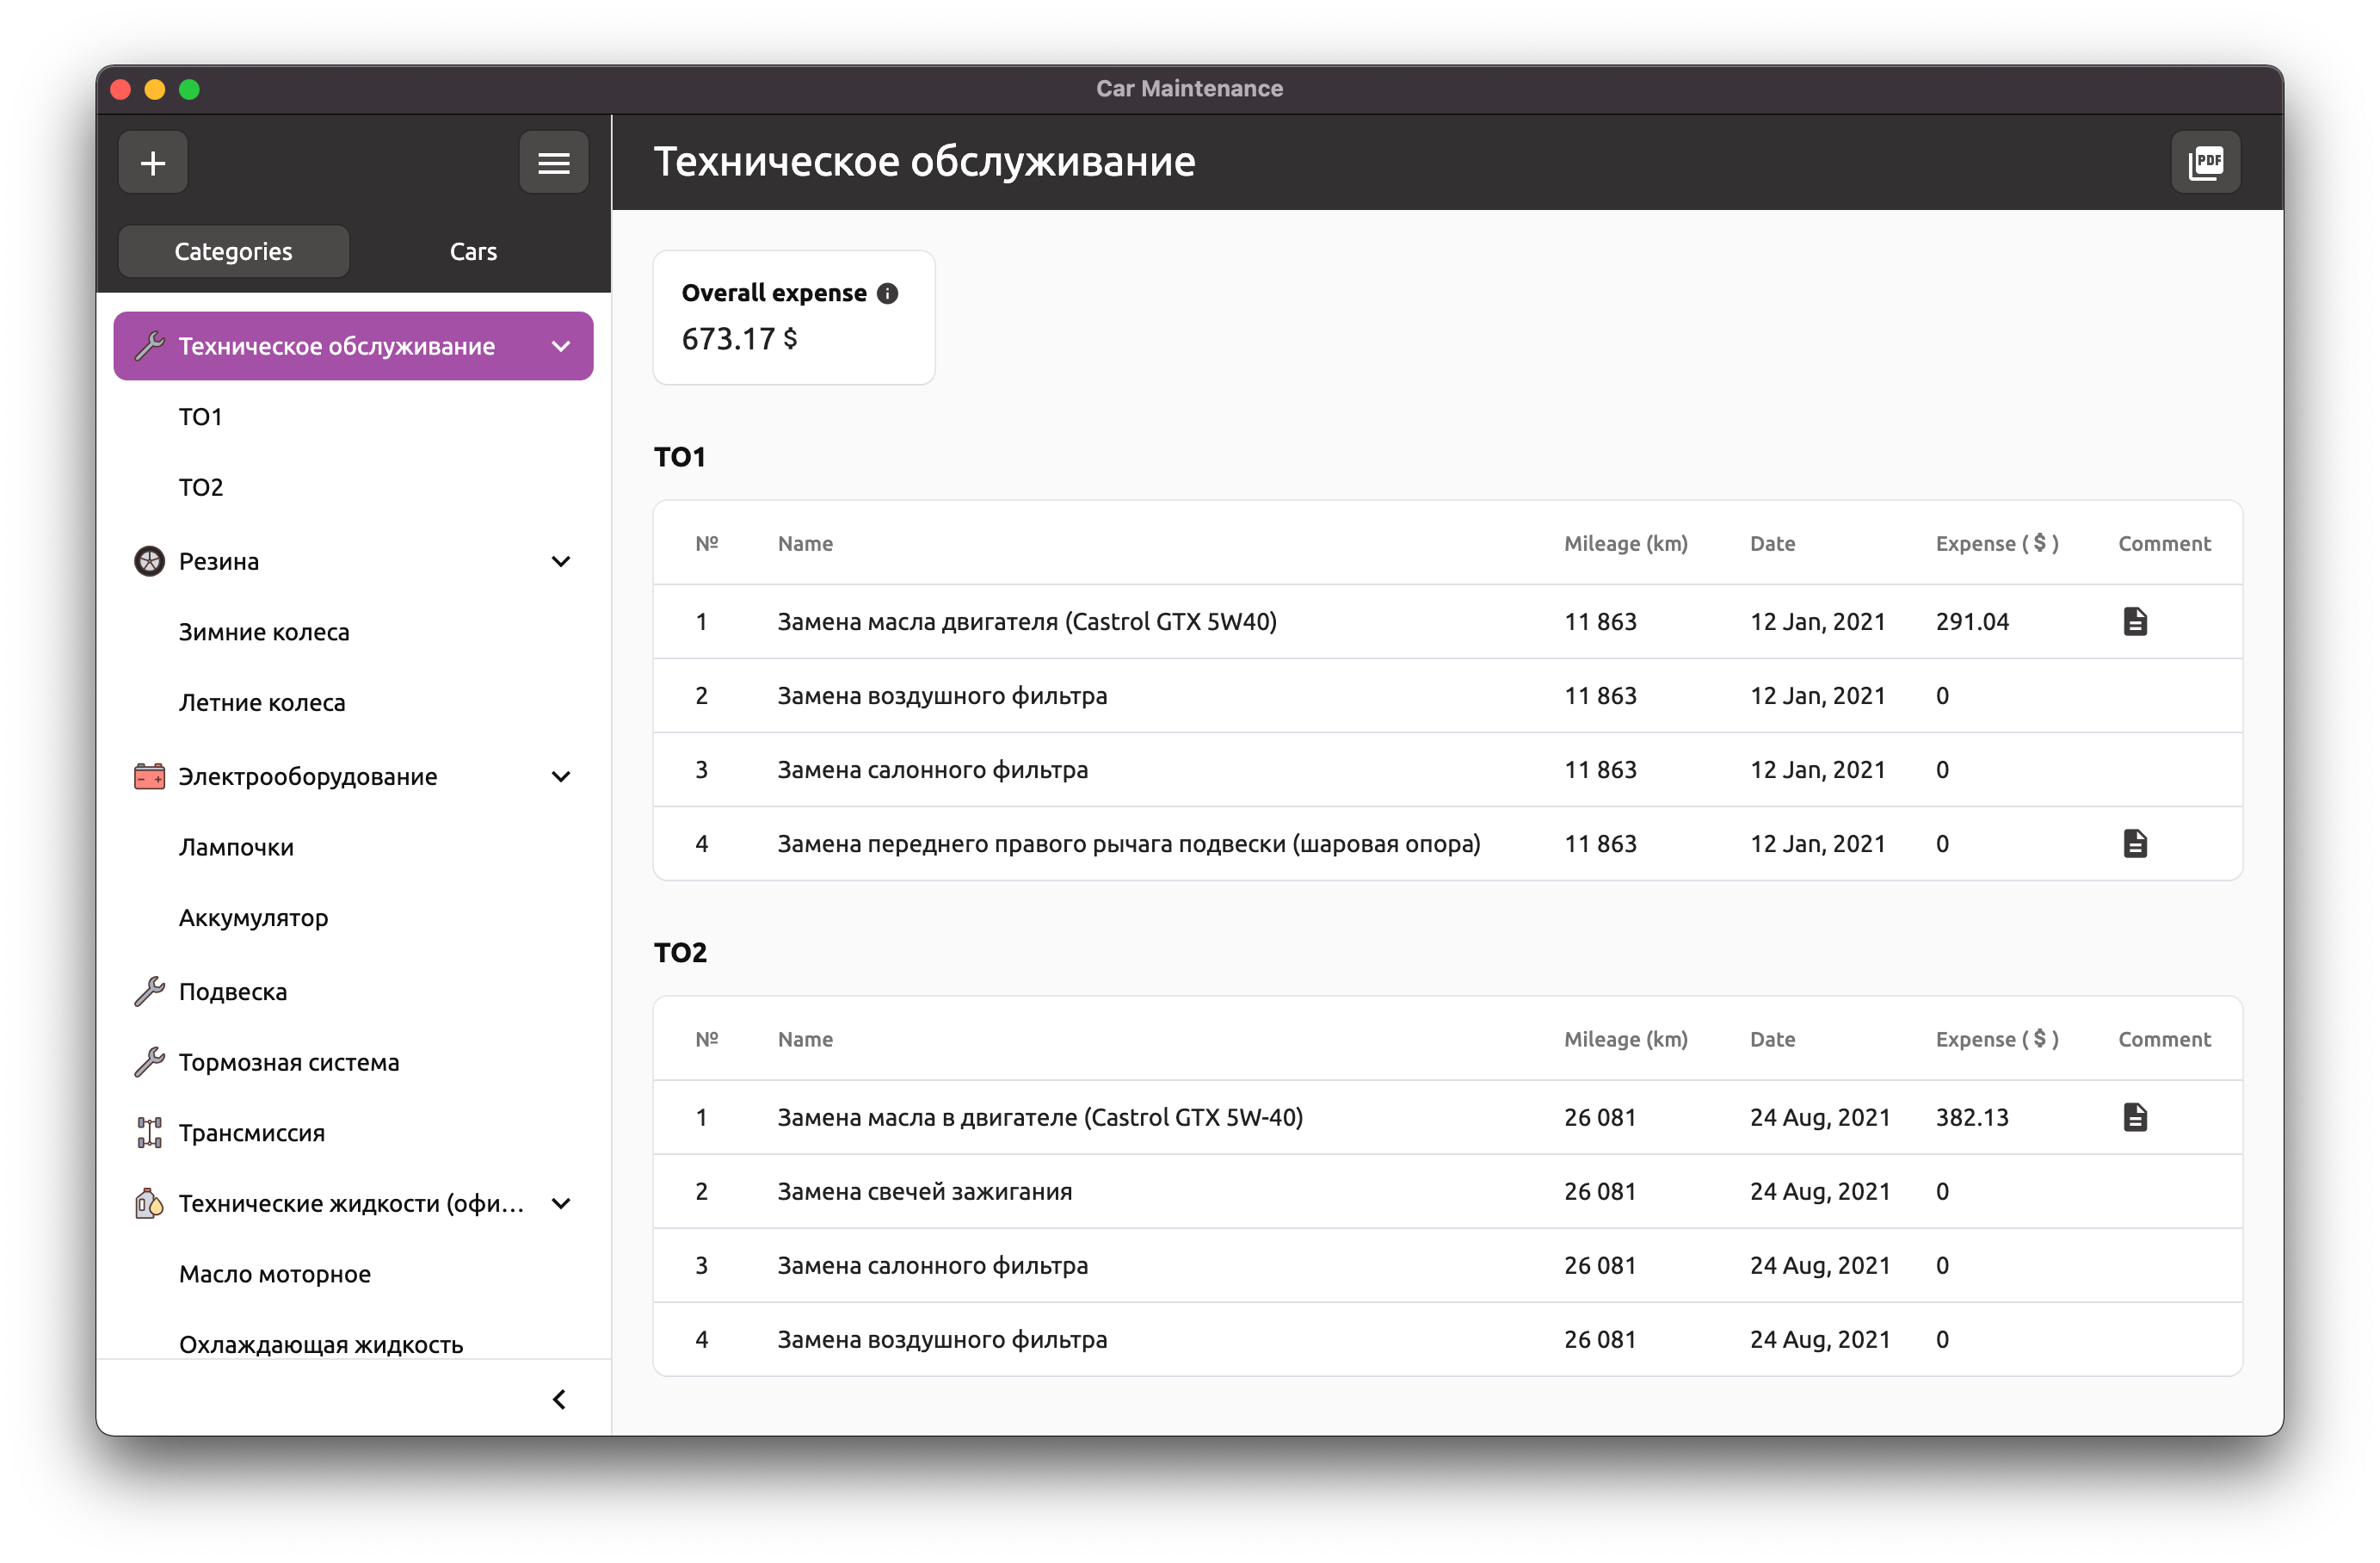Screen dimensions: 2380x1563
Task: Collapse the Резина category chevron
Action: coord(561,561)
